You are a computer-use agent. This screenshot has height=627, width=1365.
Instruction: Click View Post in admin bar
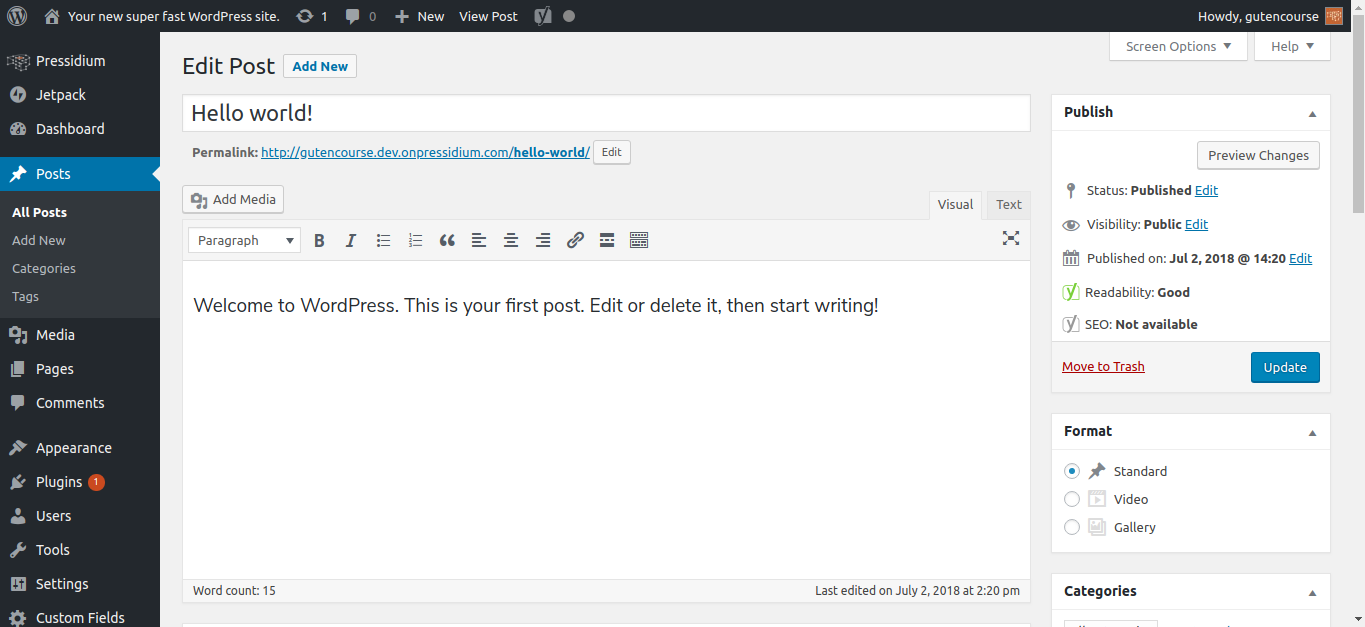tap(488, 16)
